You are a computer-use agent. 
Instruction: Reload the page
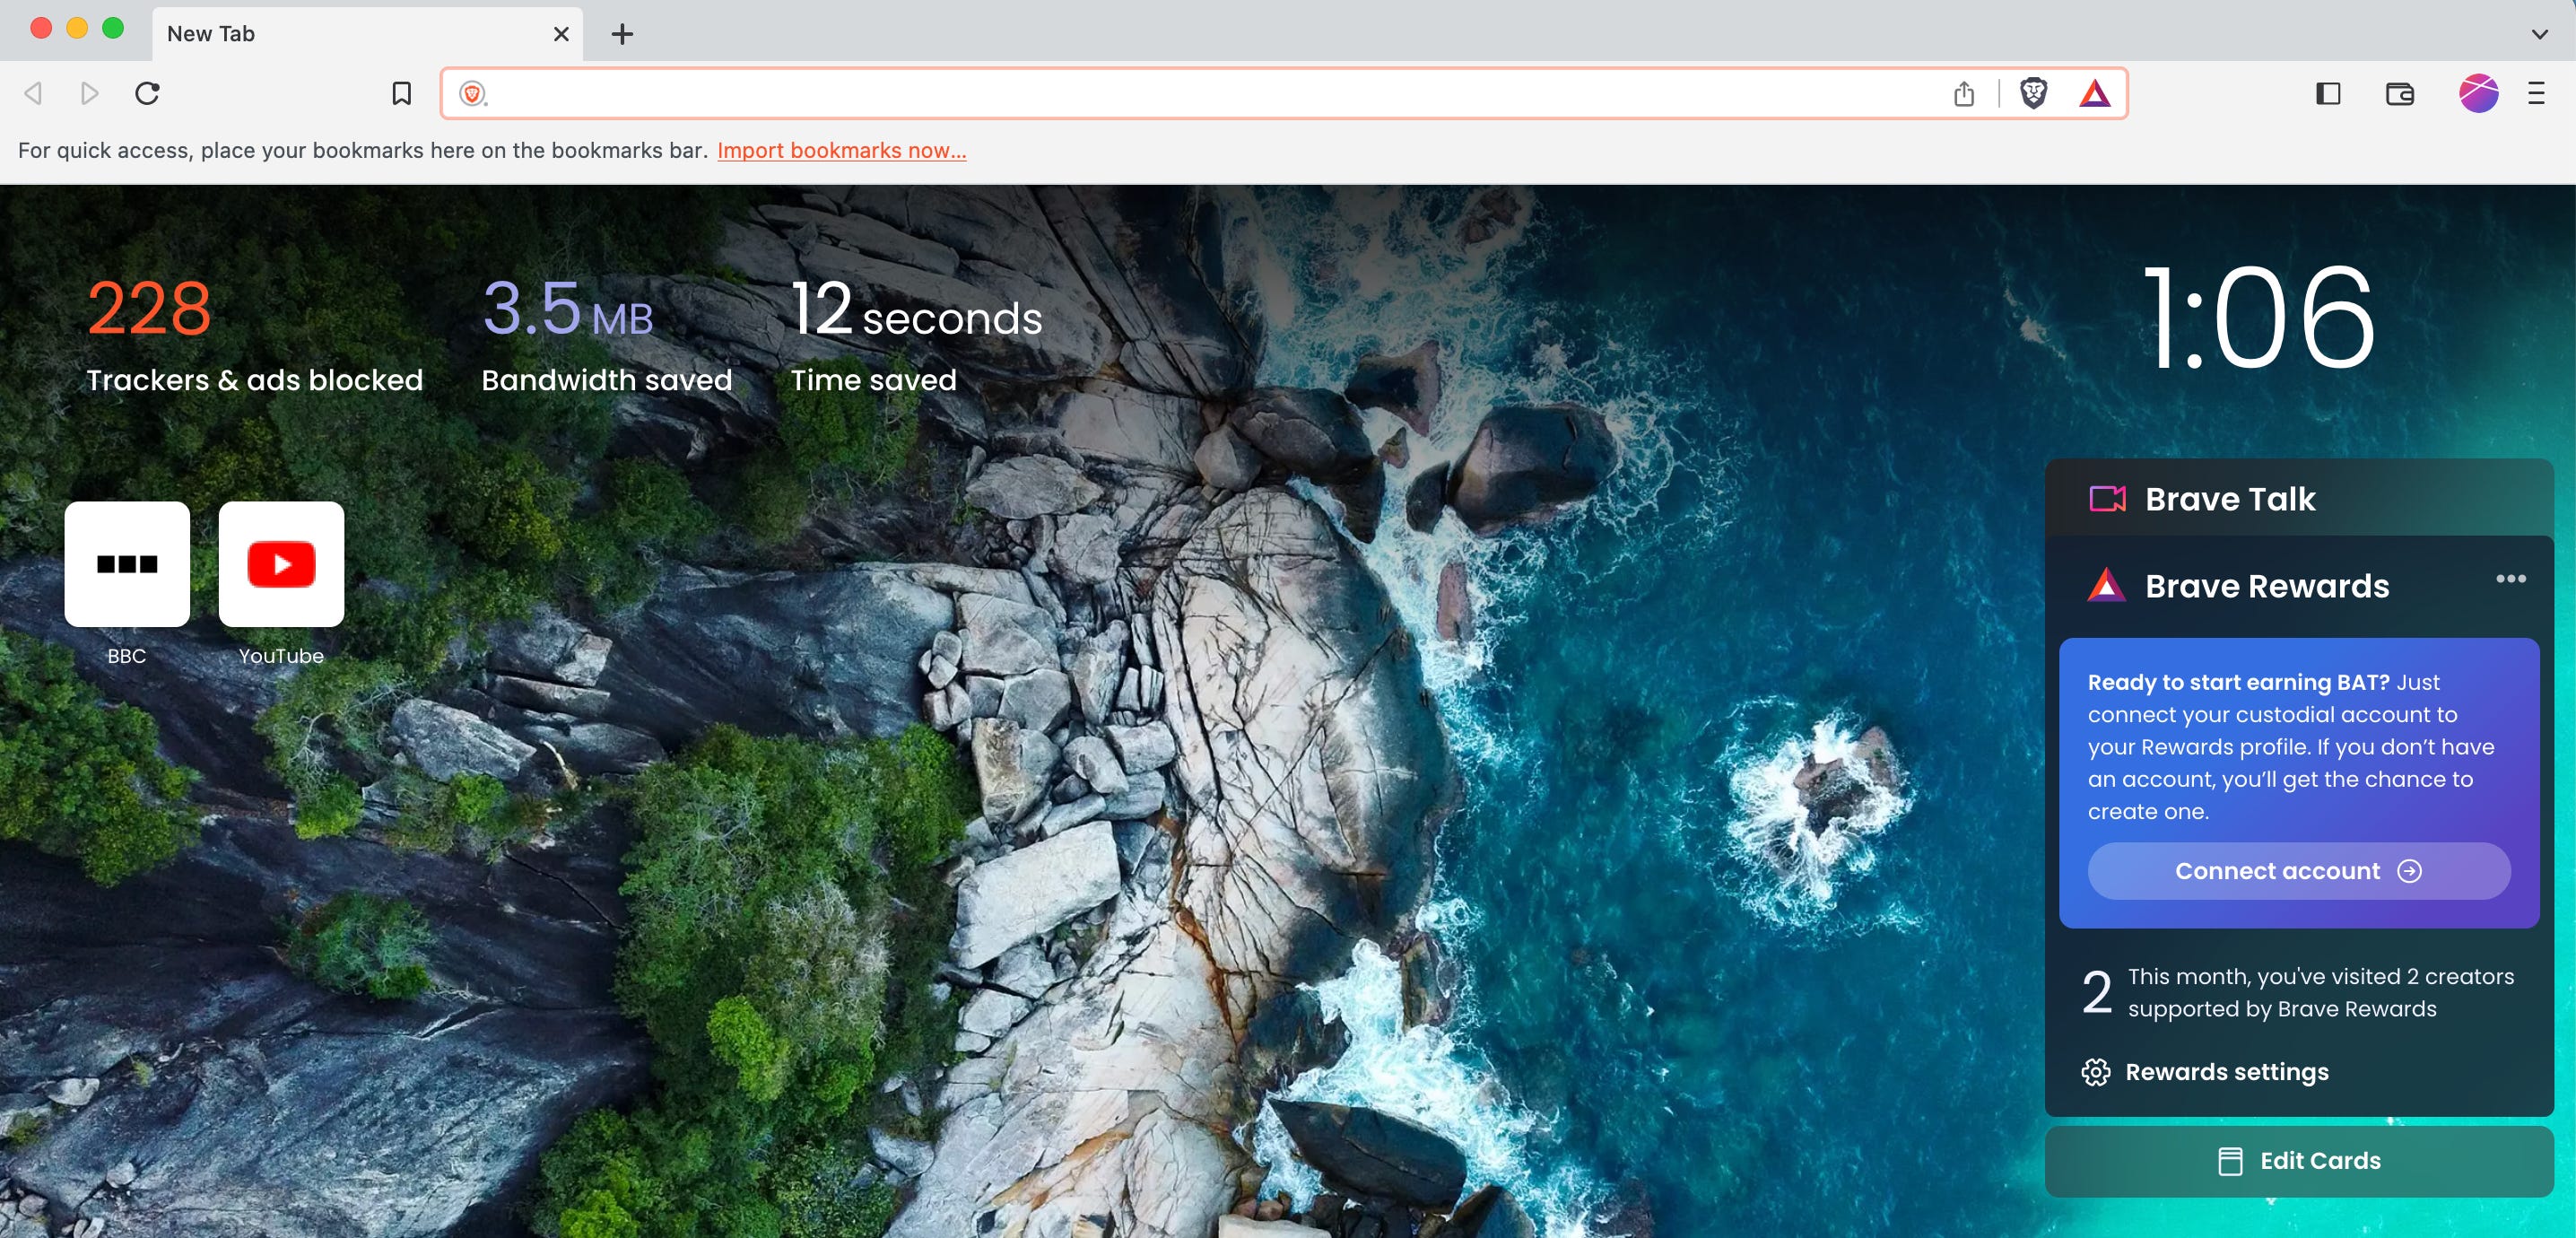(147, 93)
